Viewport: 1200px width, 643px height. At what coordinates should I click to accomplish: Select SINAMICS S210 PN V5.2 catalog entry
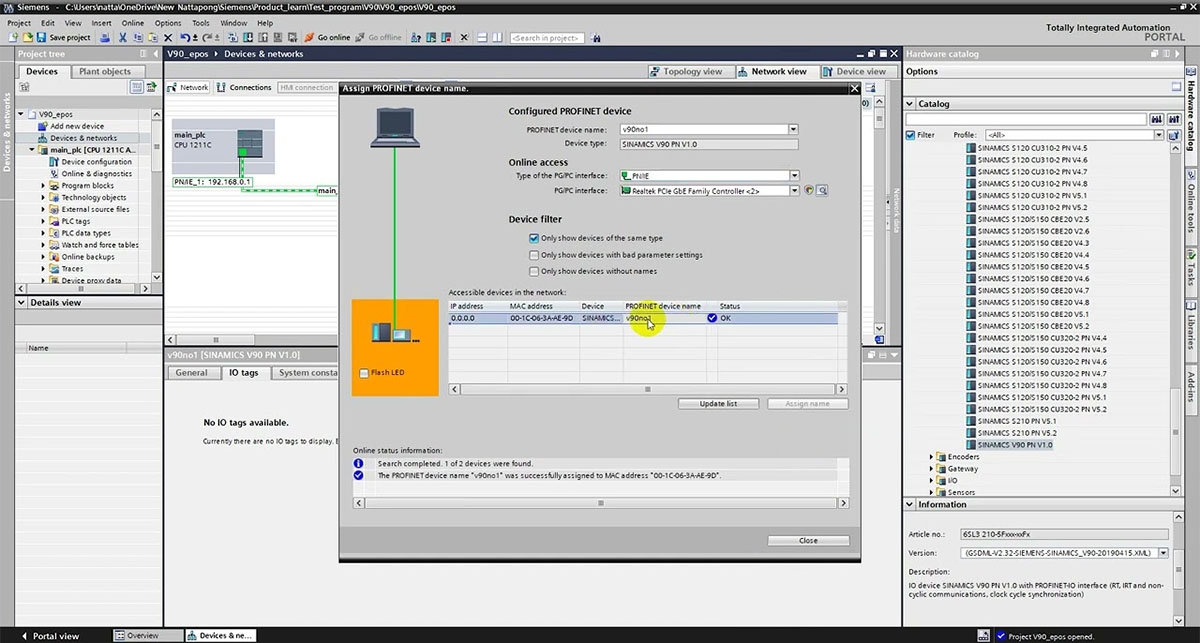[x=1017, y=433]
